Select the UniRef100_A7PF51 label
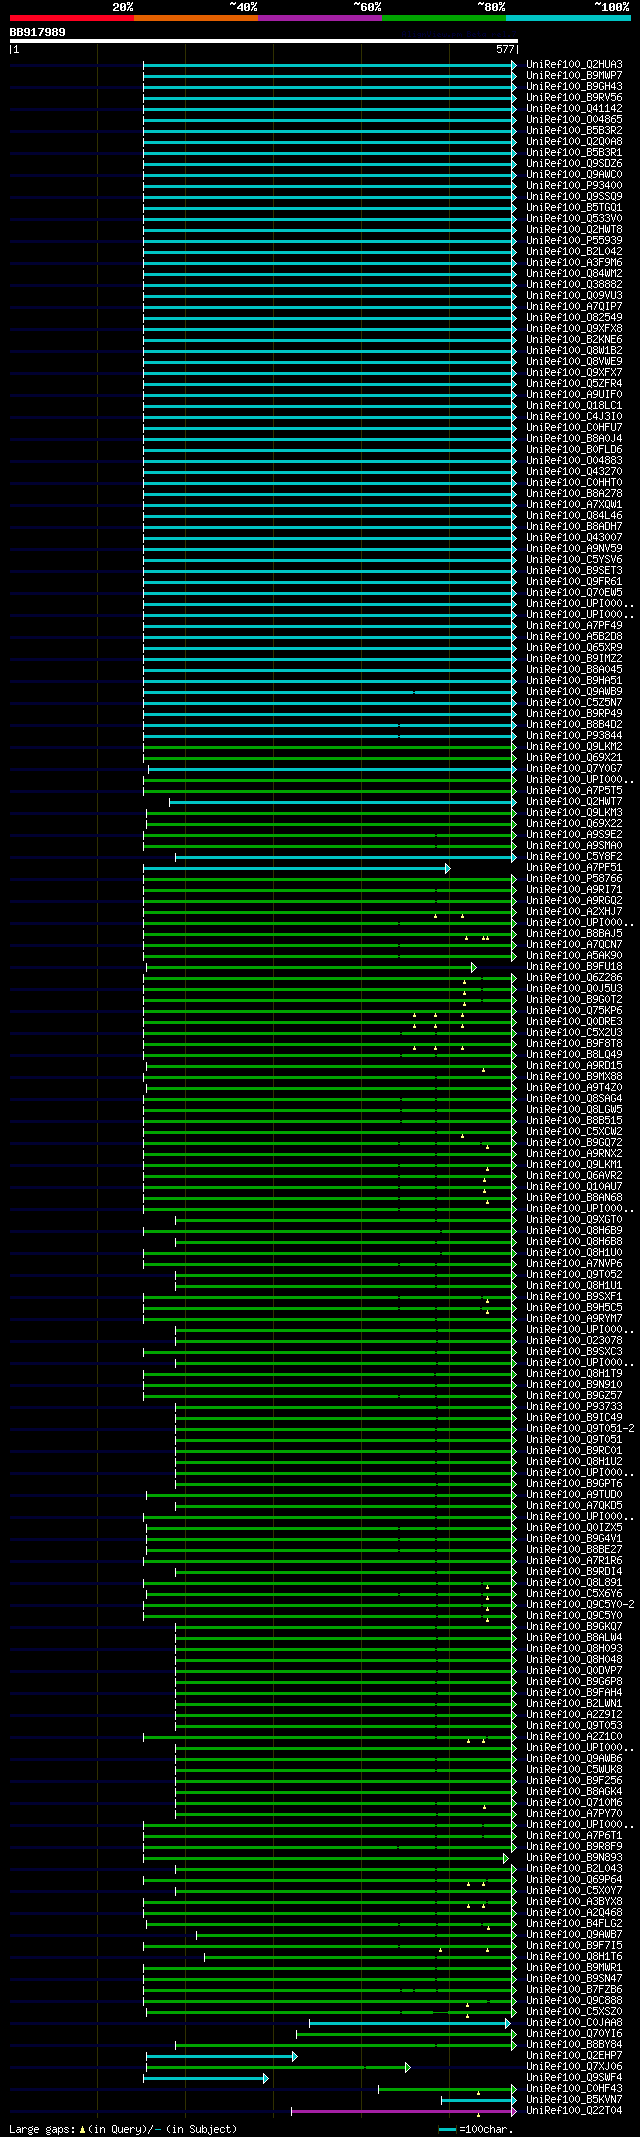Viewport: 640px width, 2137px height. point(574,868)
